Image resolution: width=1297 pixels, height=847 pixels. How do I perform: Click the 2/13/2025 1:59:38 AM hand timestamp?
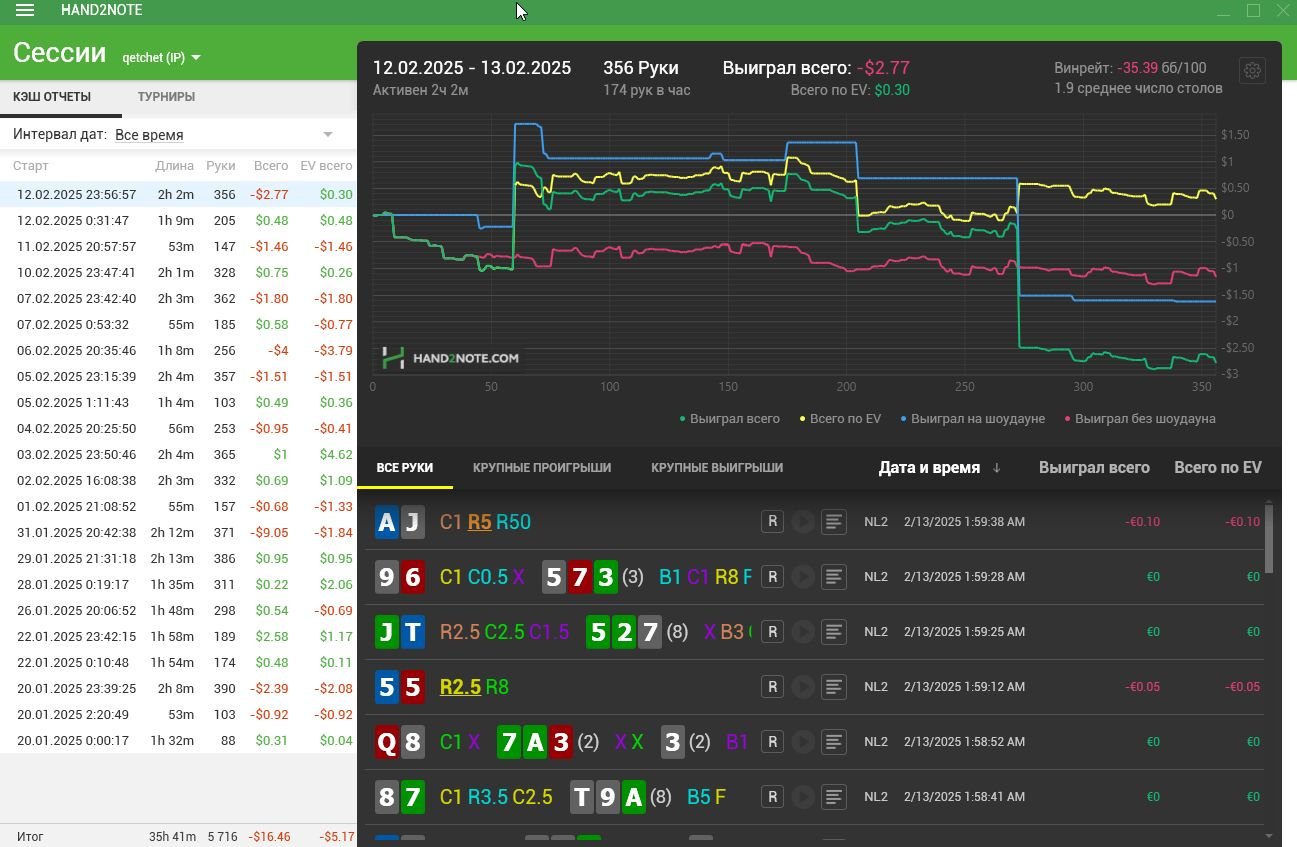click(x=964, y=521)
